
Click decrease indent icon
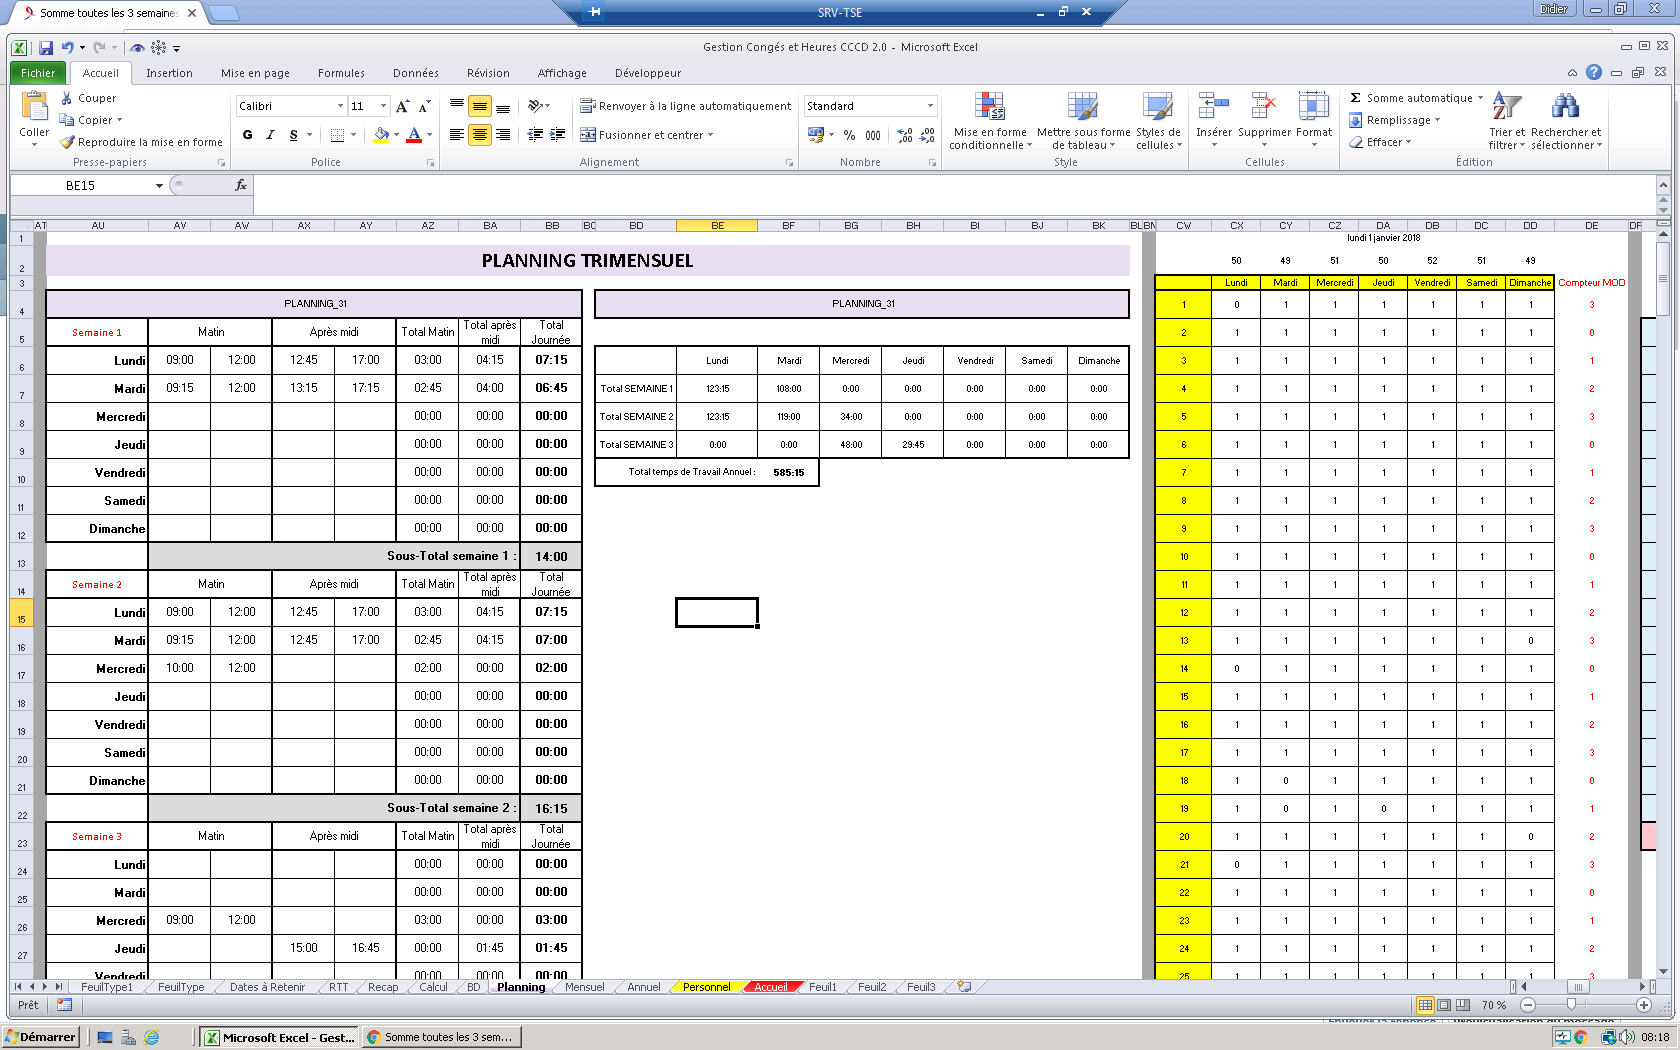coord(535,135)
